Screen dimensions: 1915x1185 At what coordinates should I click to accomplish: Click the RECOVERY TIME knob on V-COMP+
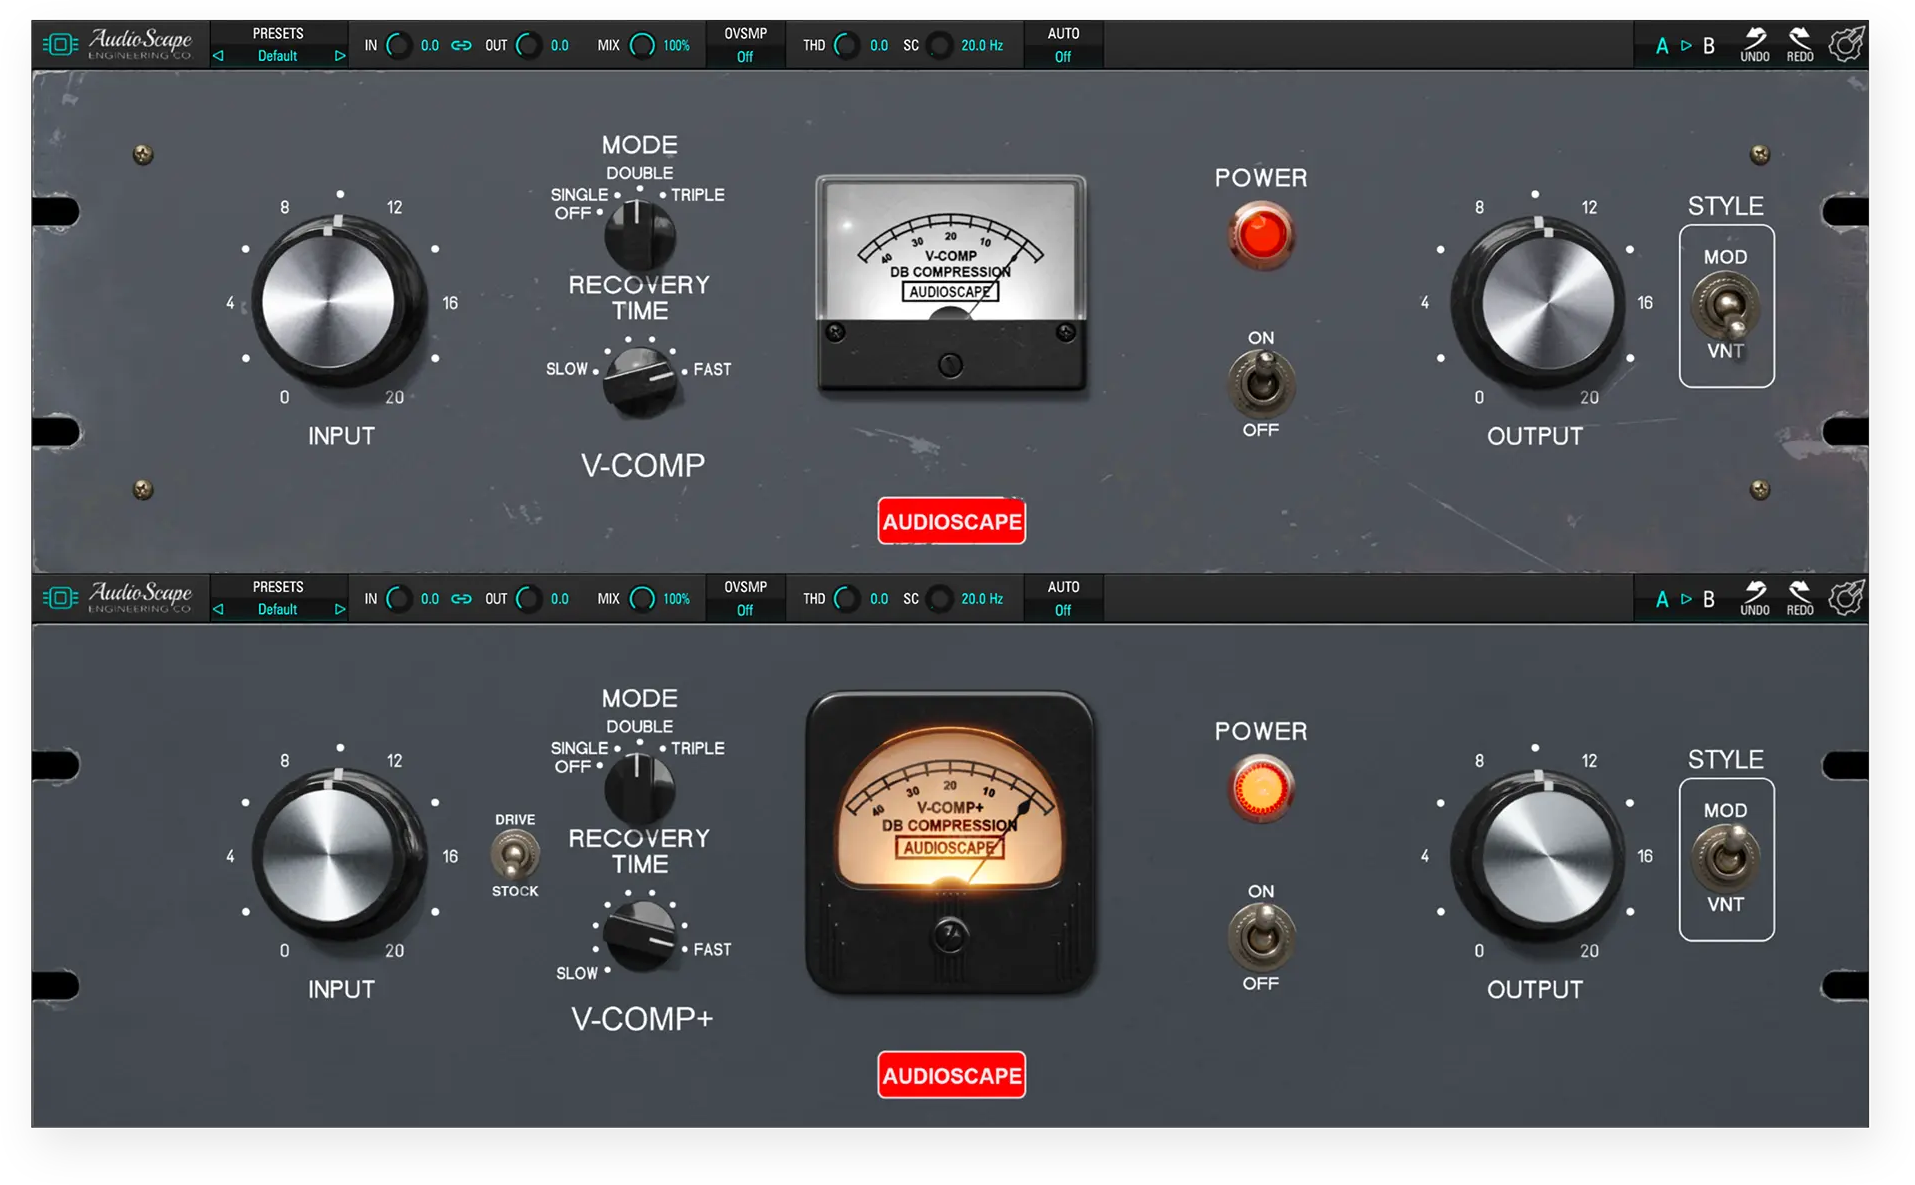(x=641, y=934)
